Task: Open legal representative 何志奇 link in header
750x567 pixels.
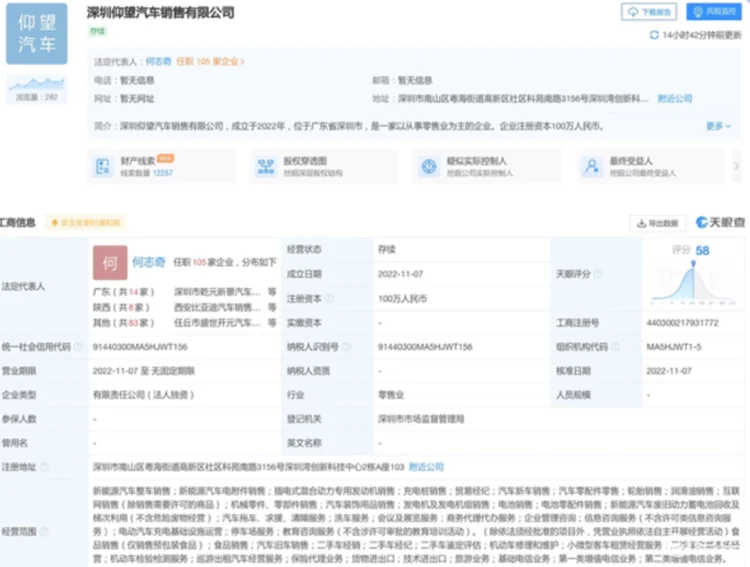Action: coord(158,62)
